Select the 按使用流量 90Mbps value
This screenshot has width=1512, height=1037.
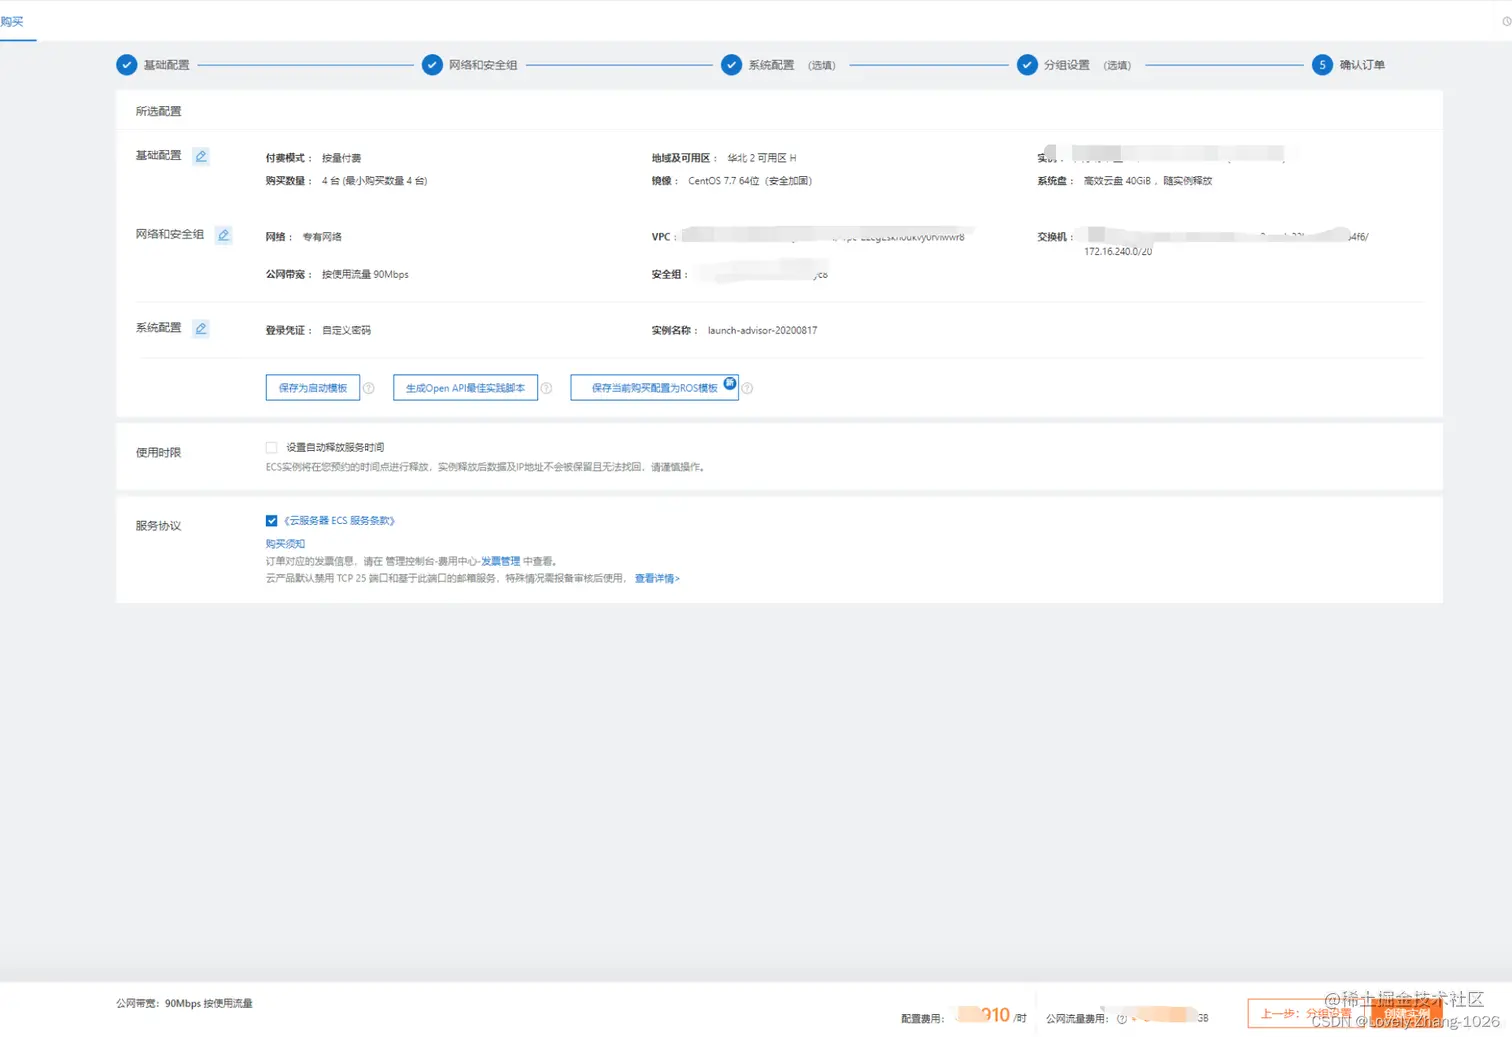365,274
